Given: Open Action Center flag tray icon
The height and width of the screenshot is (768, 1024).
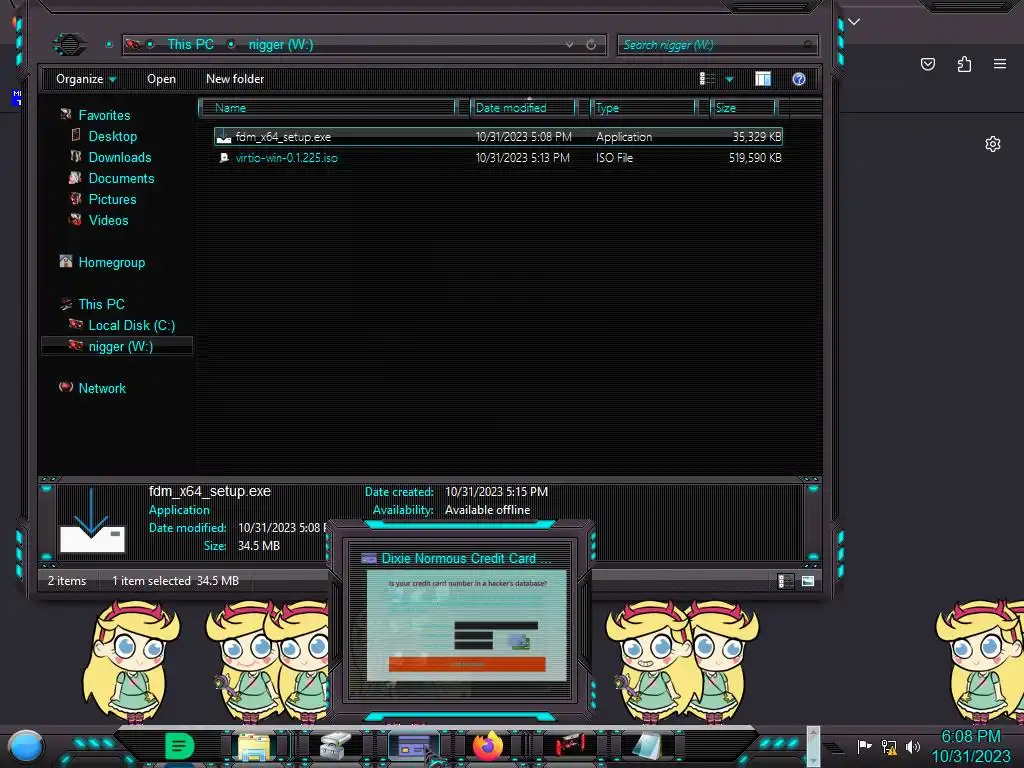Looking at the screenshot, I should pyautogui.click(x=864, y=746).
